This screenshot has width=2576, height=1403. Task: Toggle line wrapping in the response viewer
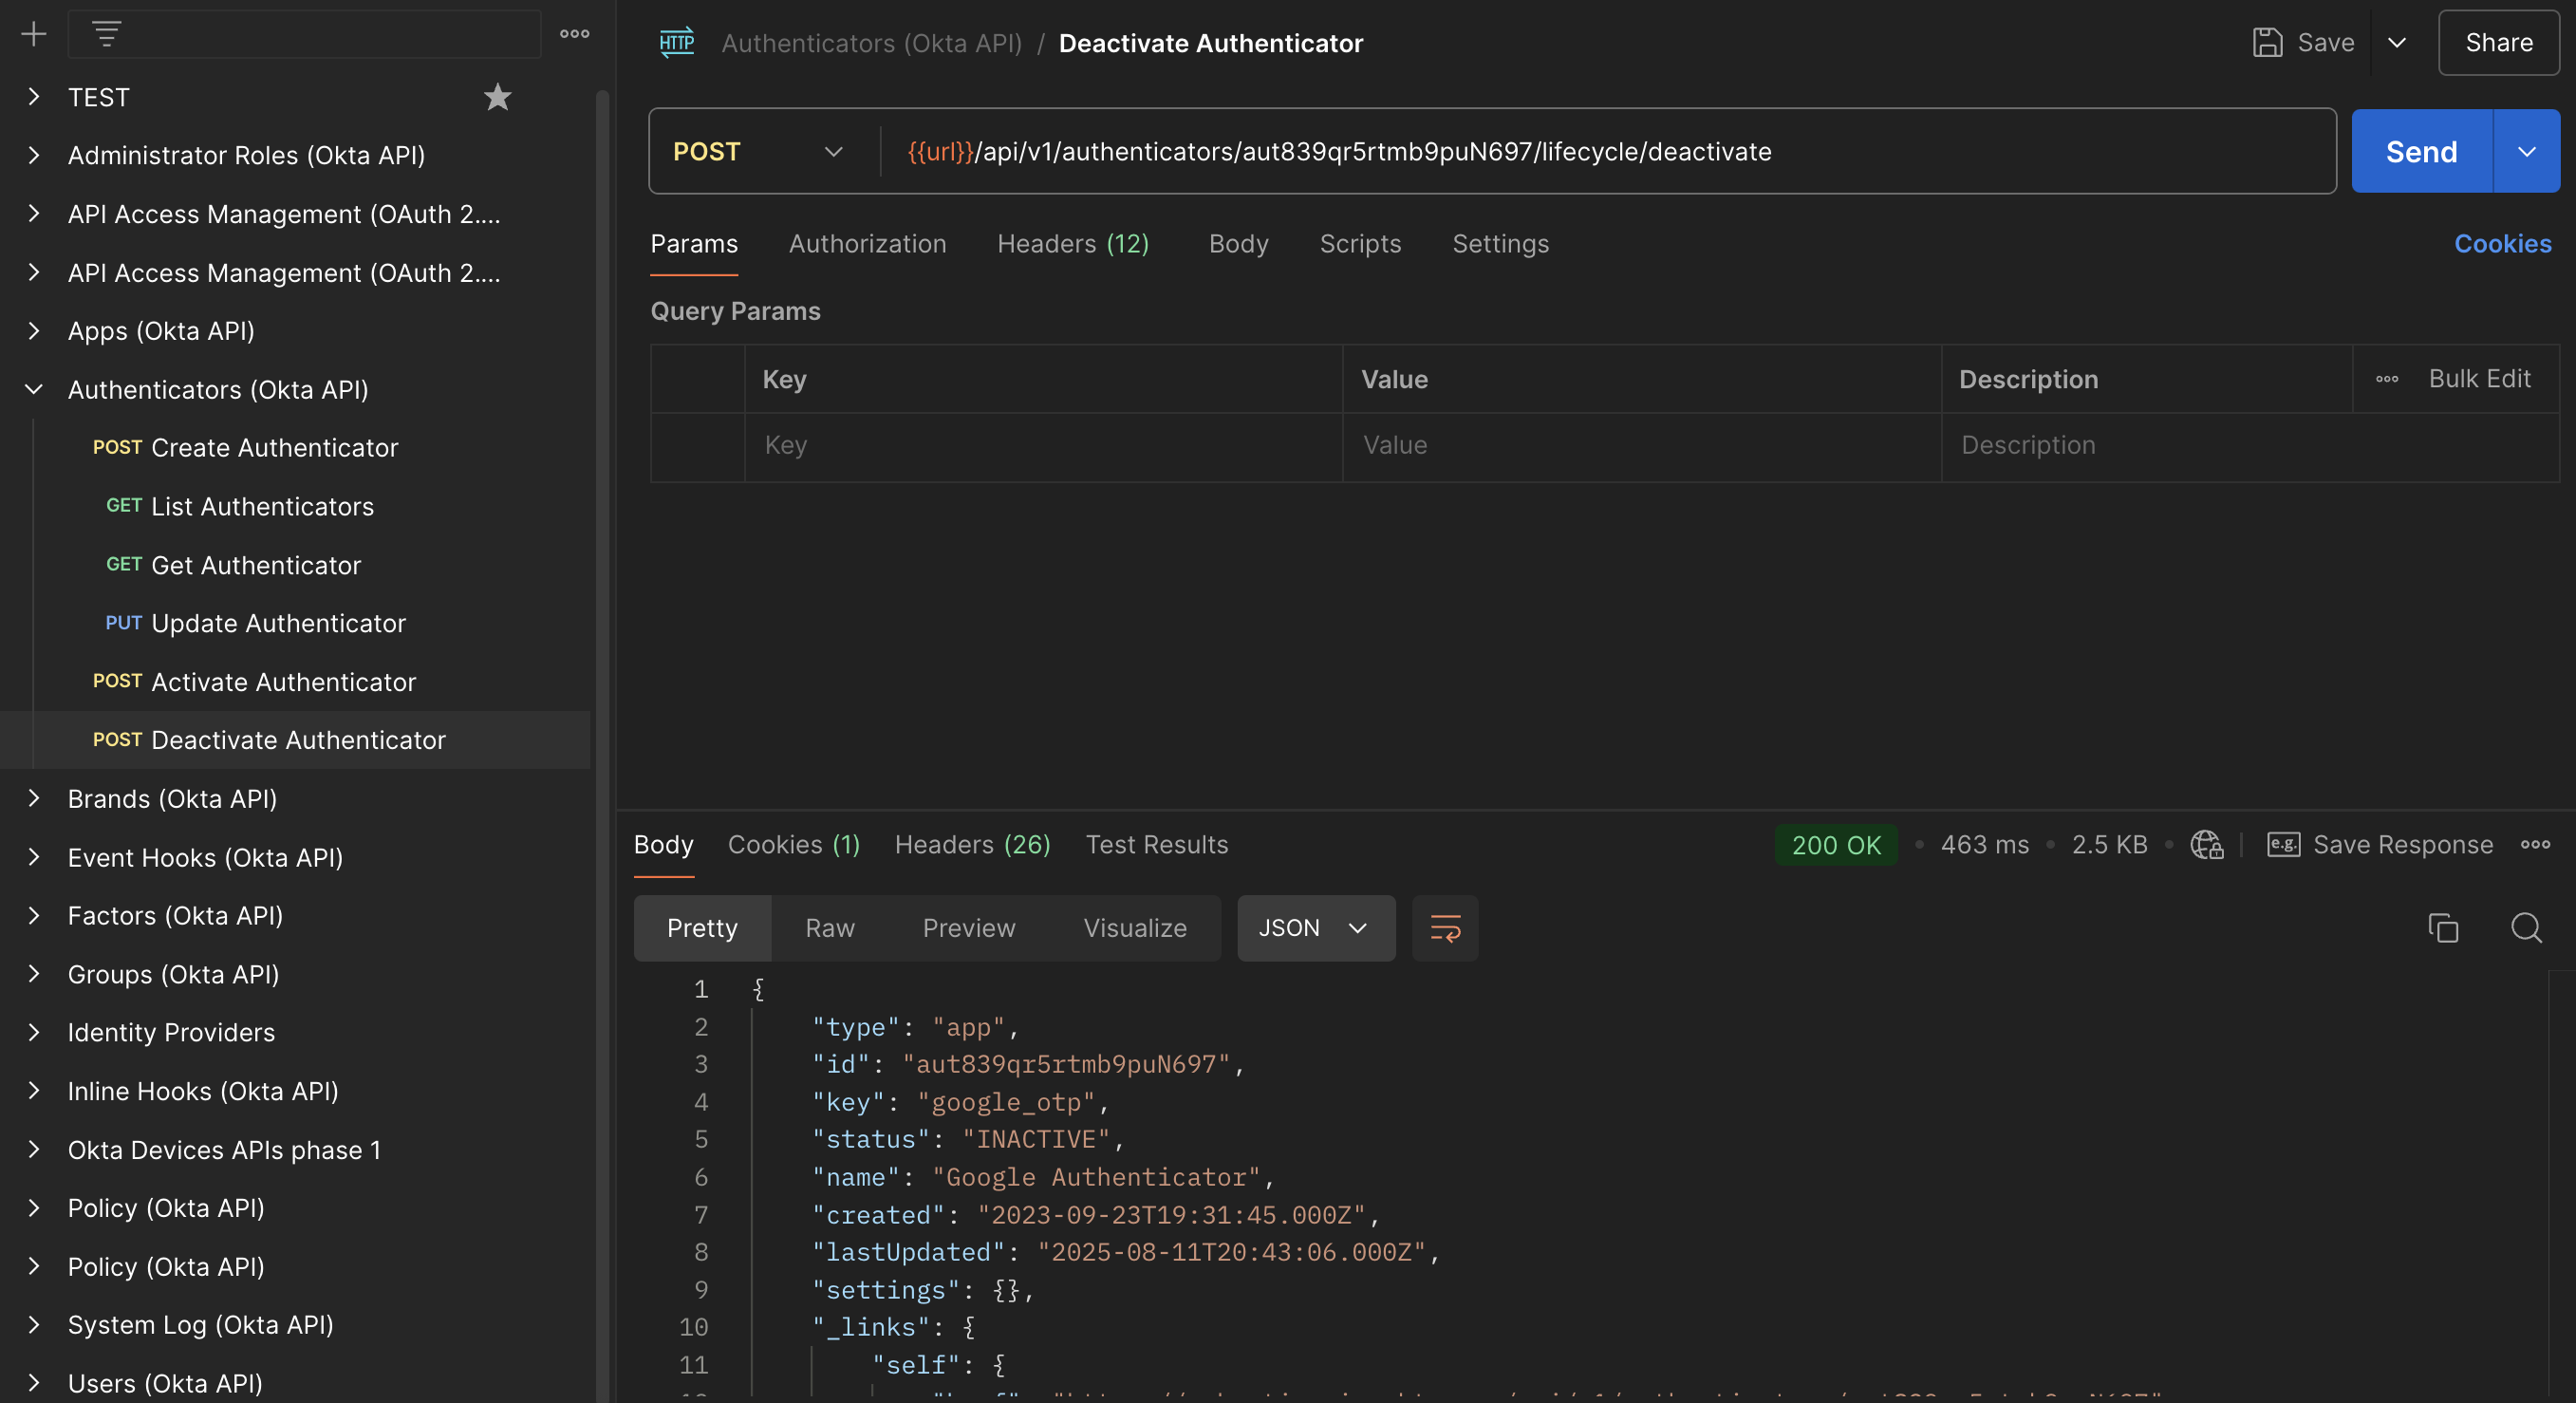1444,928
